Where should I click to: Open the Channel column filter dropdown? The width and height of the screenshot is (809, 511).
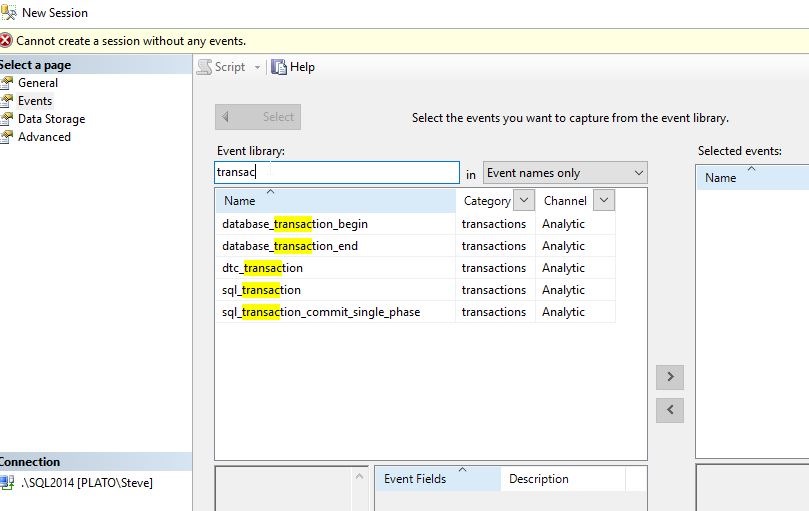pyautogui.click(x=602, y=201)
